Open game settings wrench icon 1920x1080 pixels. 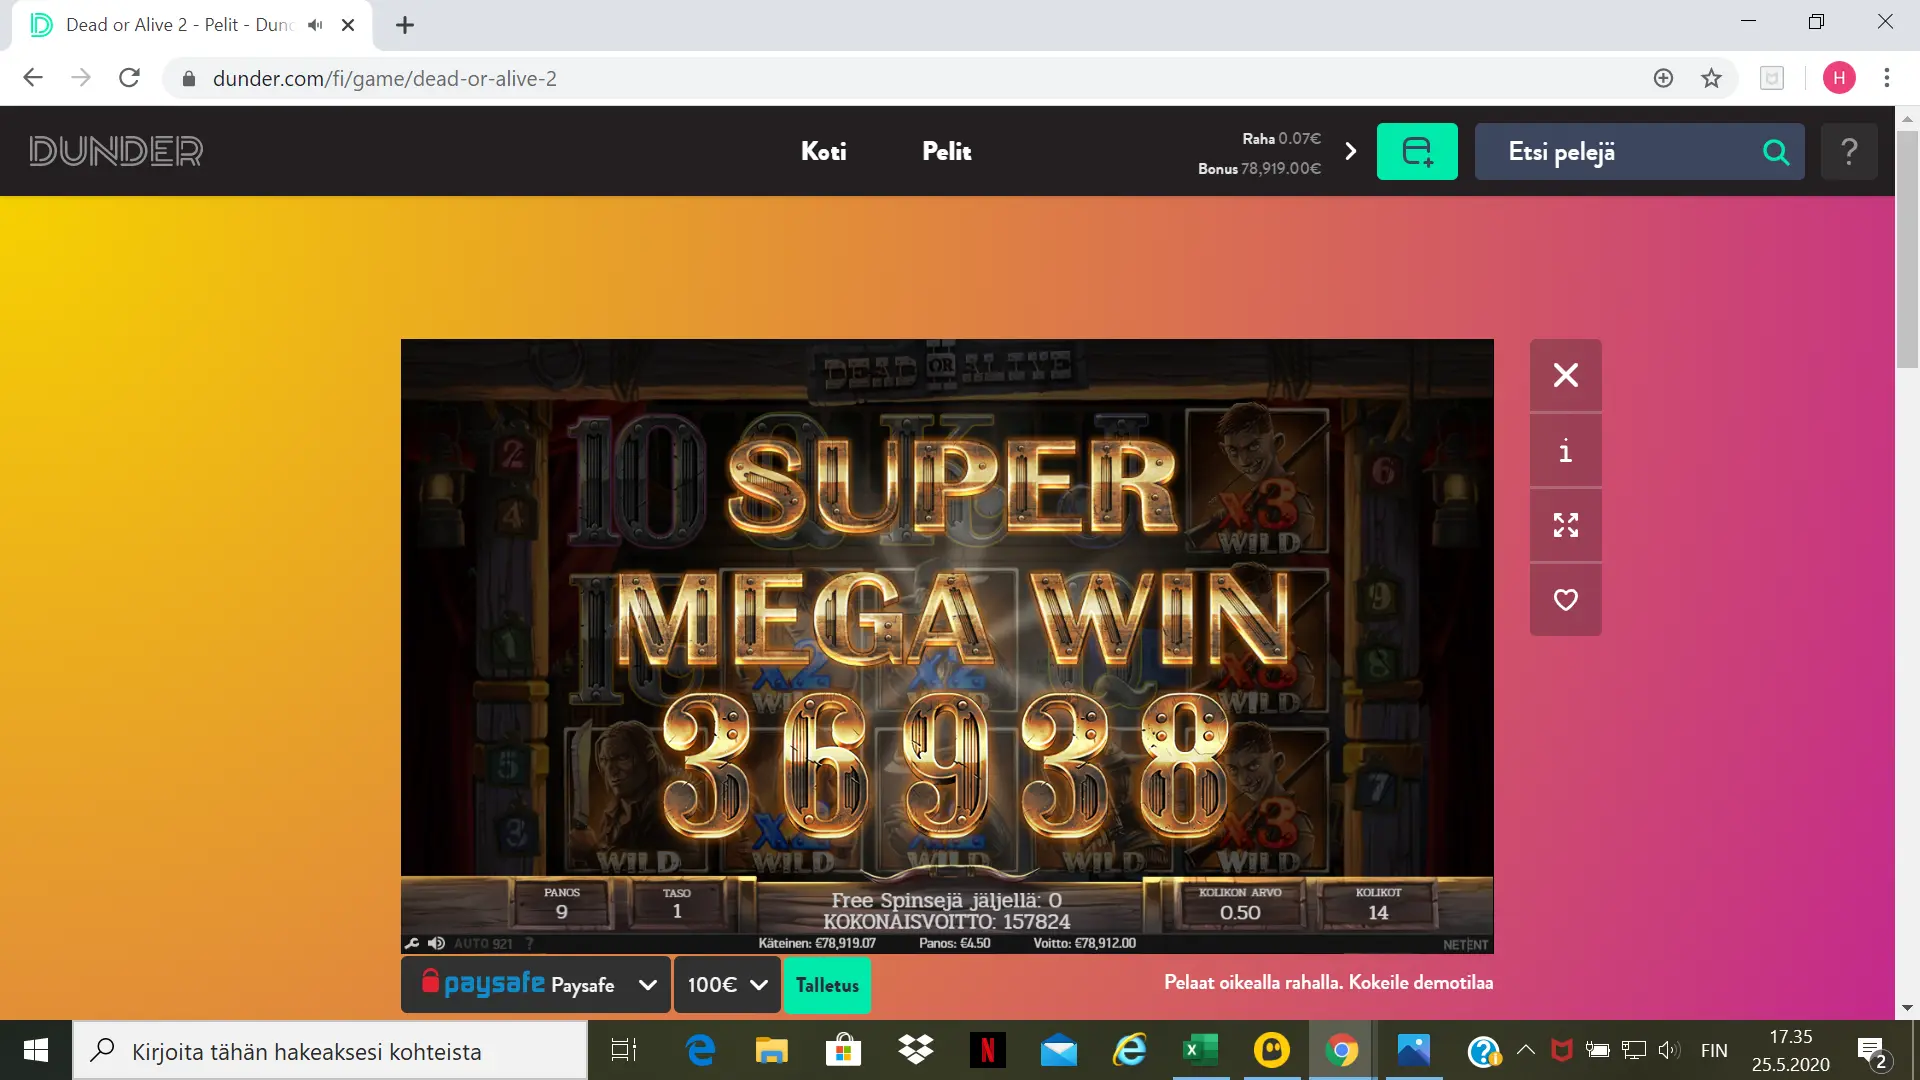412,943
